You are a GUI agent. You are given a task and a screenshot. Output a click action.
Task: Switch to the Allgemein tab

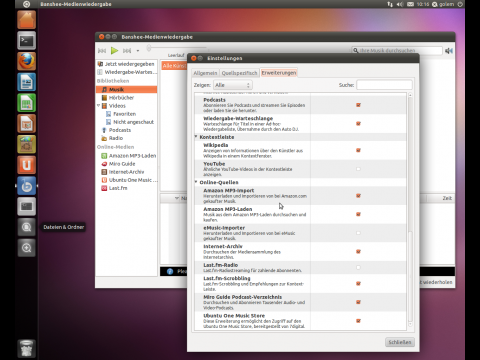(x=205, y=73)
